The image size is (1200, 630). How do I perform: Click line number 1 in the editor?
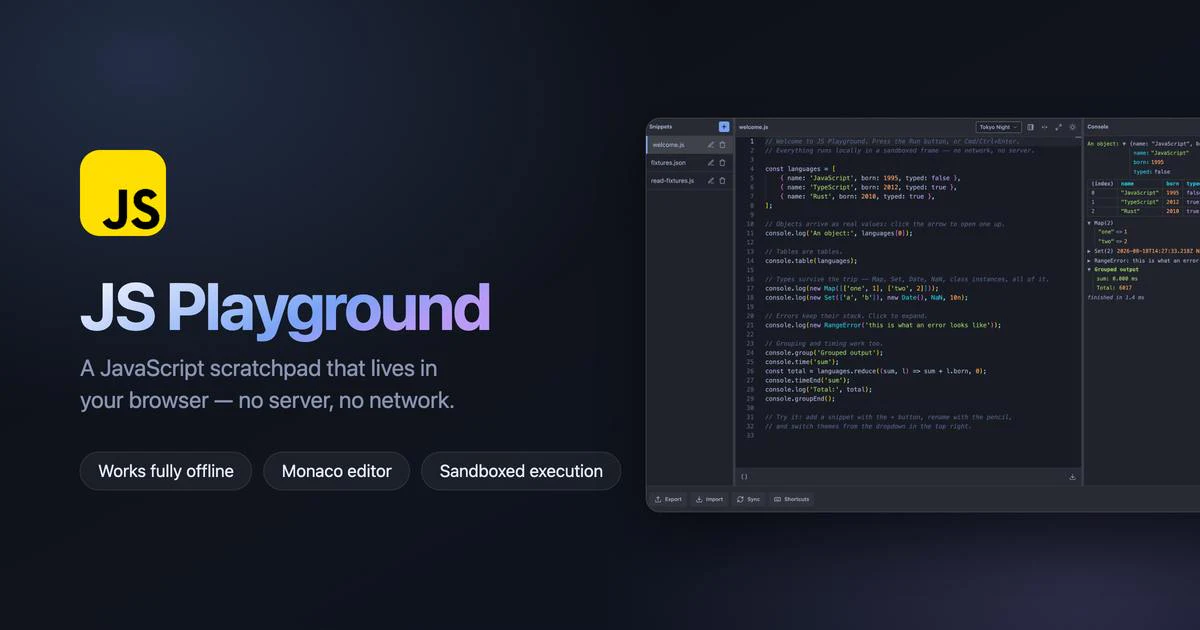752,141
